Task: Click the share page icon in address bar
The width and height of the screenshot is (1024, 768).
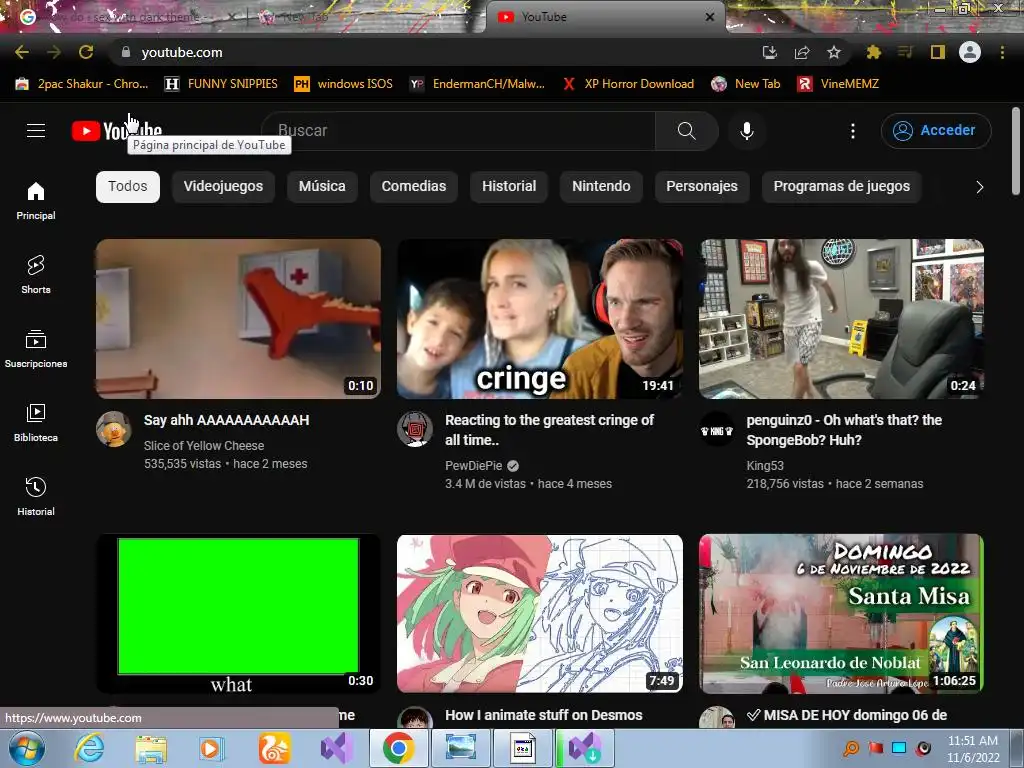Action: pos(802,52)
